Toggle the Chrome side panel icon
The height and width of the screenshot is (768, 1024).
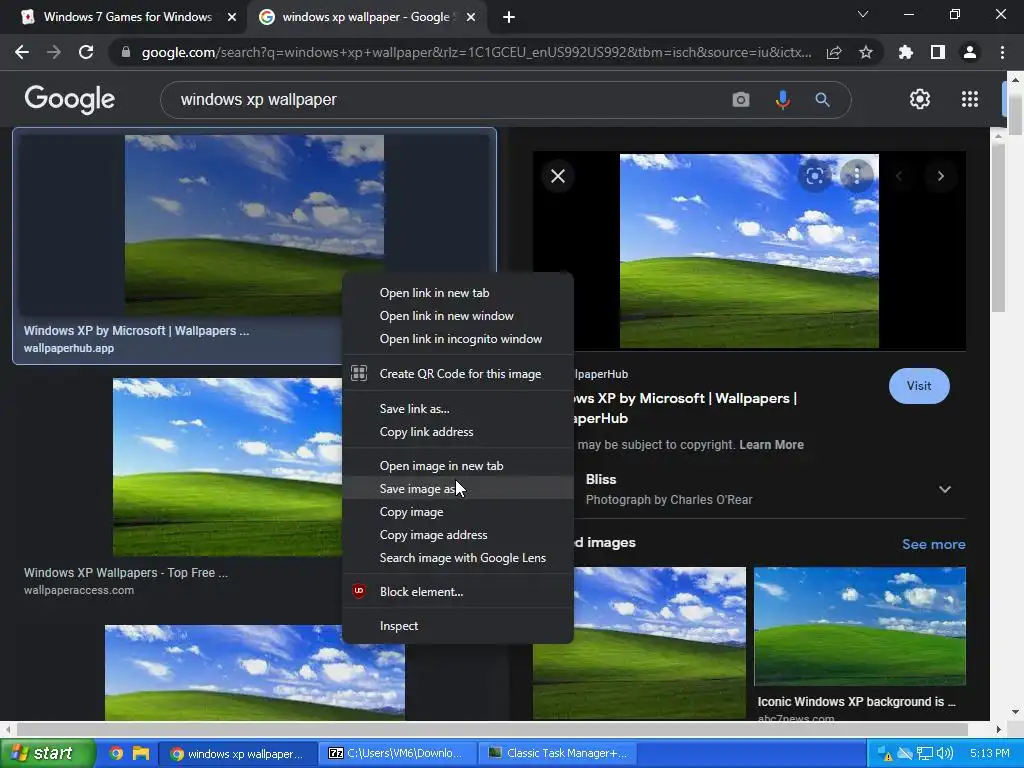point(938,52)
